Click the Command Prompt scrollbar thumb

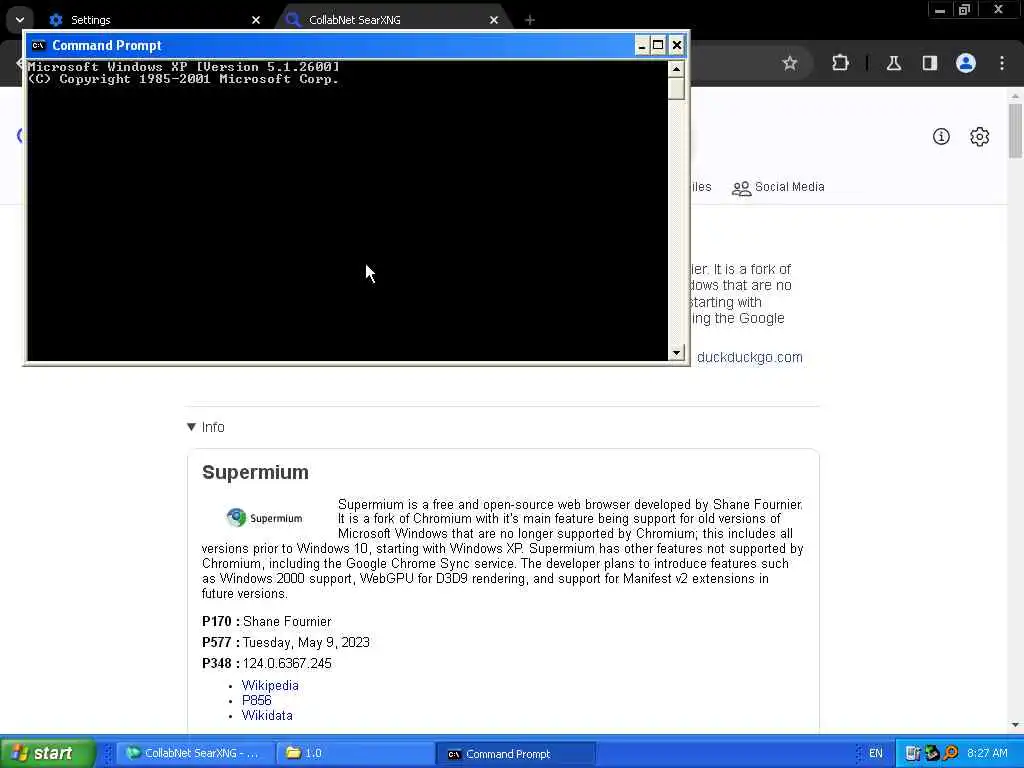pos(676,88)
